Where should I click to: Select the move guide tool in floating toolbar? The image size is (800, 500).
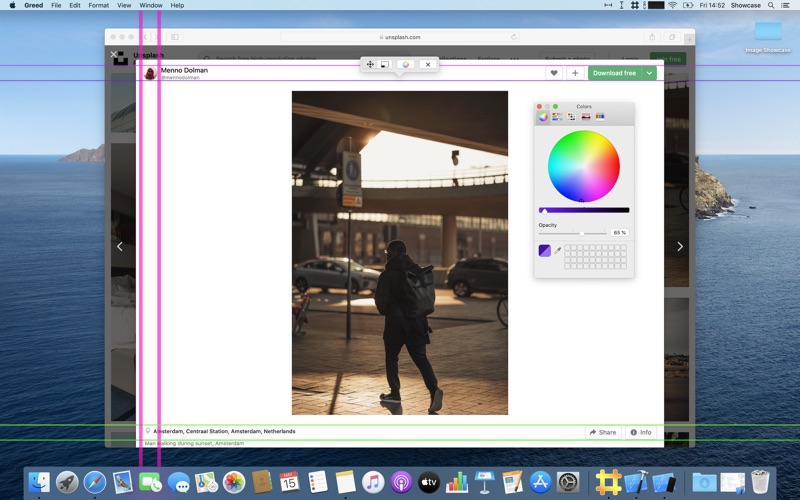pos(370,64)
